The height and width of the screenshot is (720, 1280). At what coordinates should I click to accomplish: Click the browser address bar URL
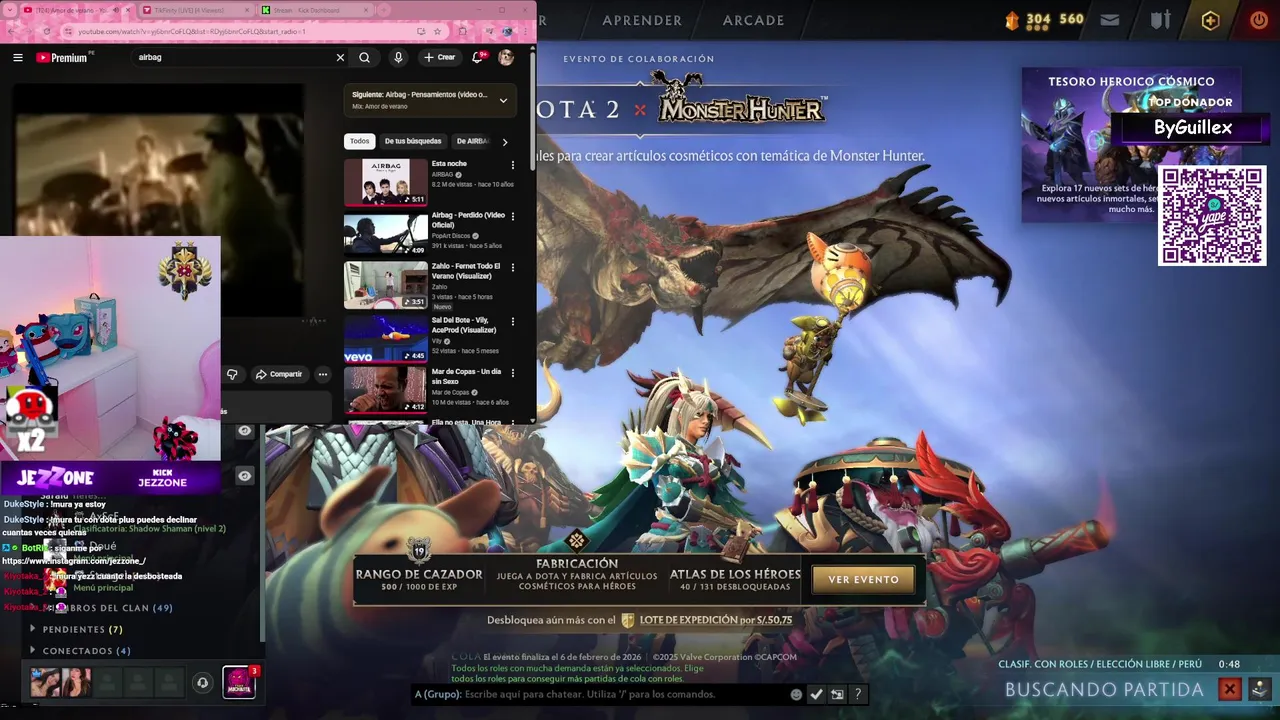pyautogui.click(x=190, y=31)
